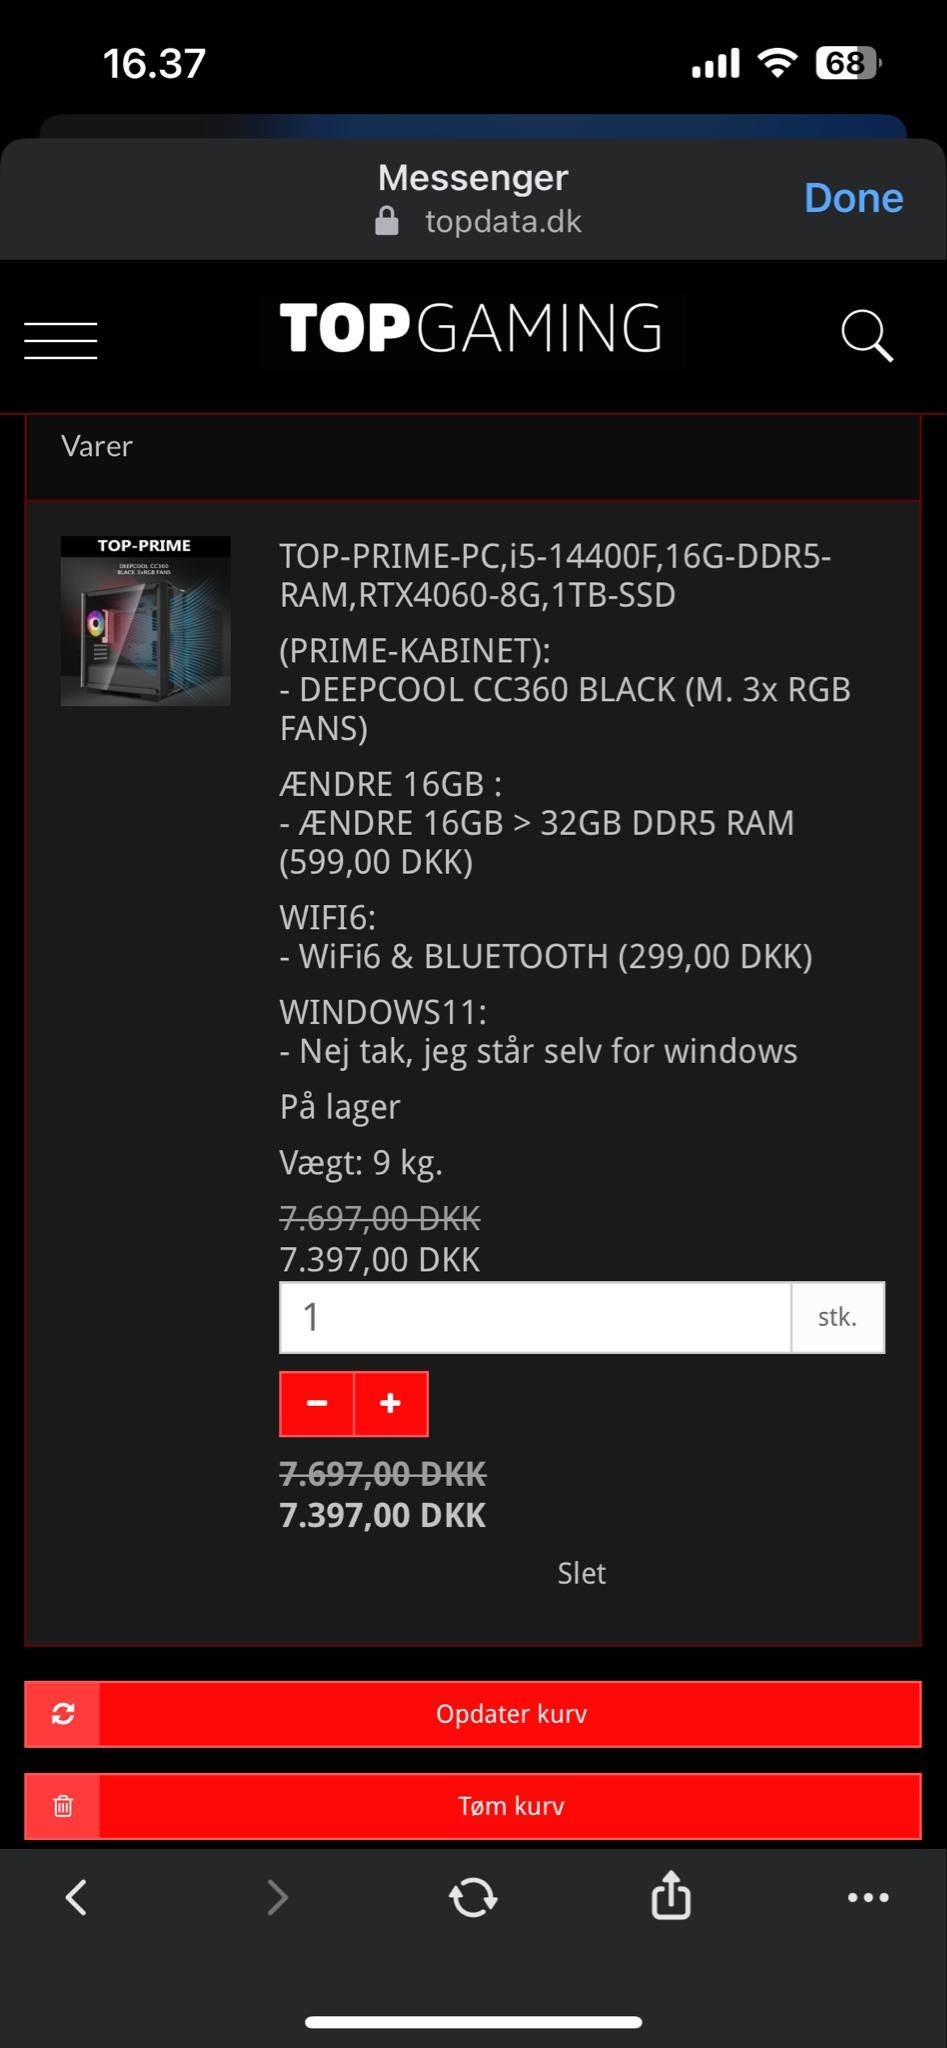Open the TOP-PRIME PC product thumbnail

(146, 621)
